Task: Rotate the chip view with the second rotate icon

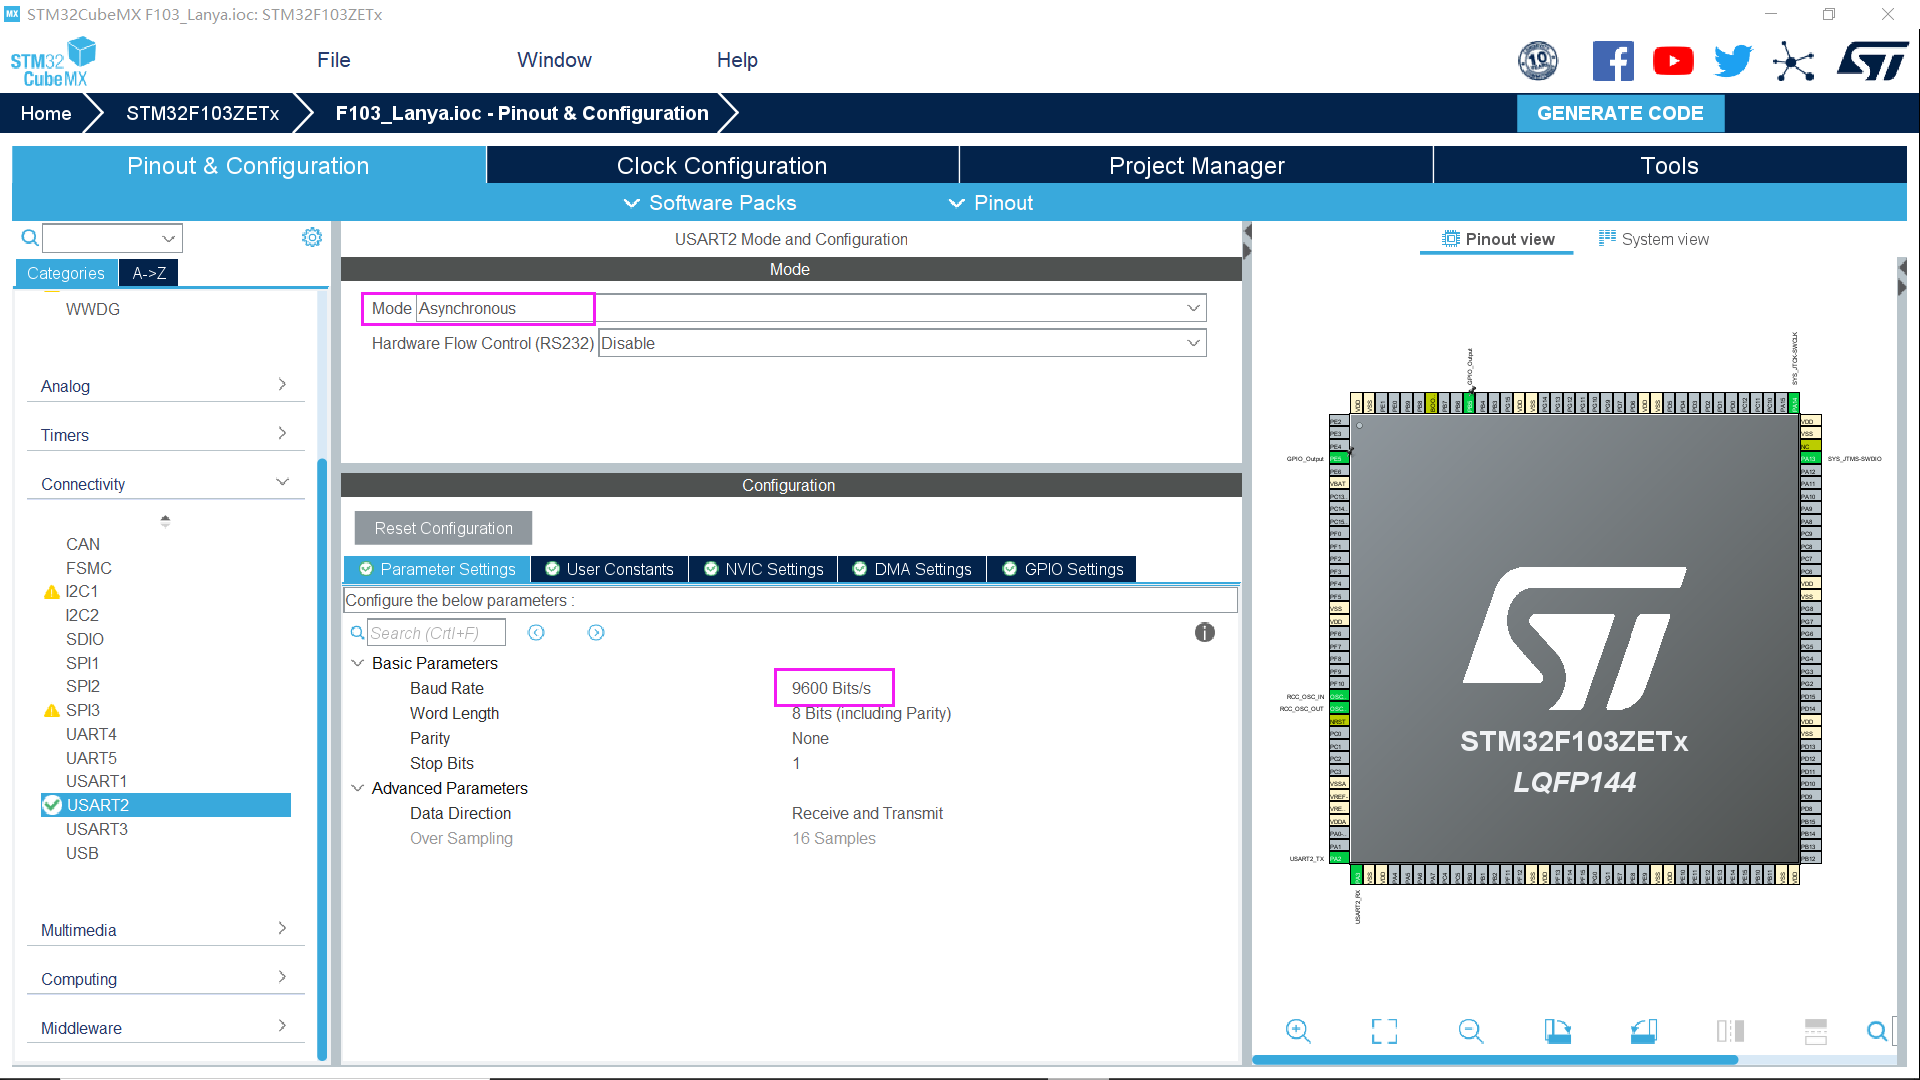Action: 1643,1031
